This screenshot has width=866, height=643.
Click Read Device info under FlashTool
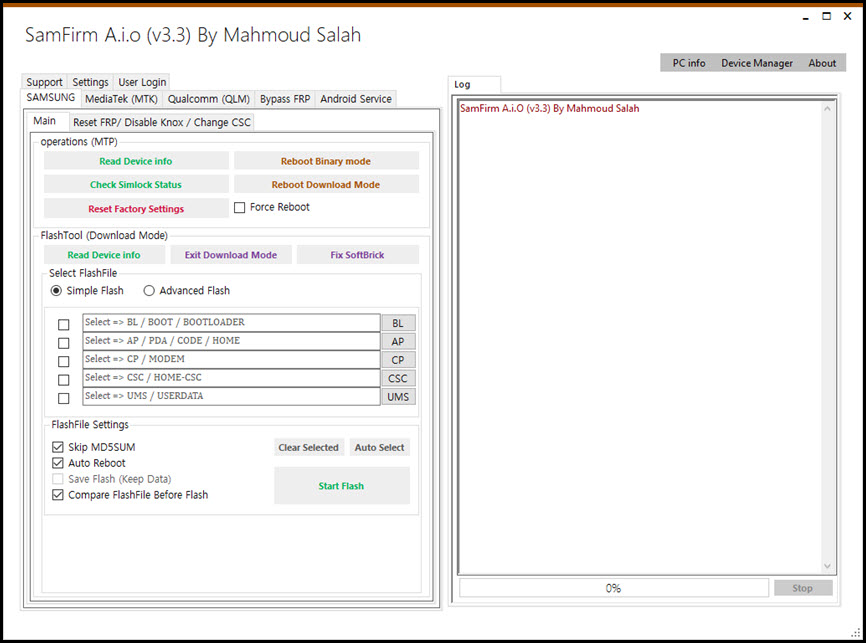click(104, 255)
